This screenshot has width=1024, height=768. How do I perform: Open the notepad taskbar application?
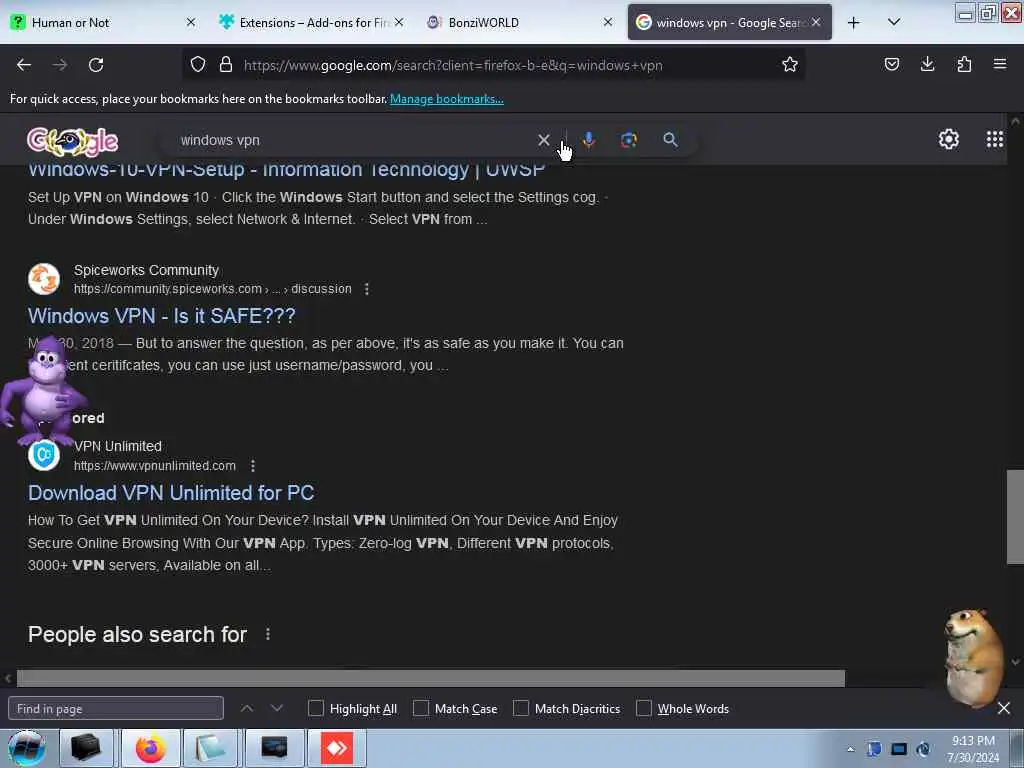pos(210,748)
